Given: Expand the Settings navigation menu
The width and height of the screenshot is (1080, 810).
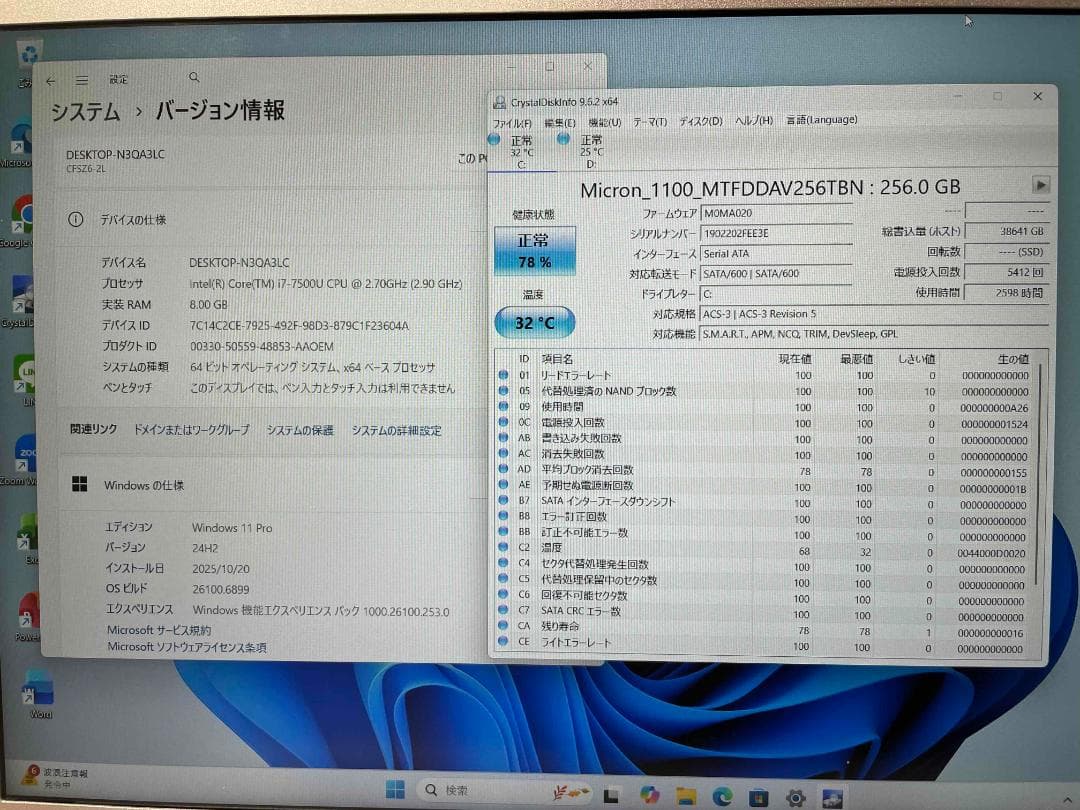Looking at the screenshot, I should coord(81,79).
